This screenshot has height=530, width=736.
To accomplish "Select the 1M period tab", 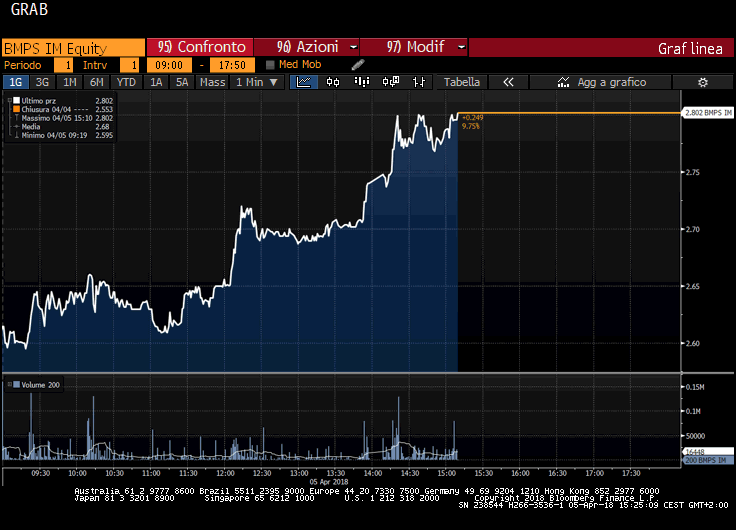I will click(69, 82).
